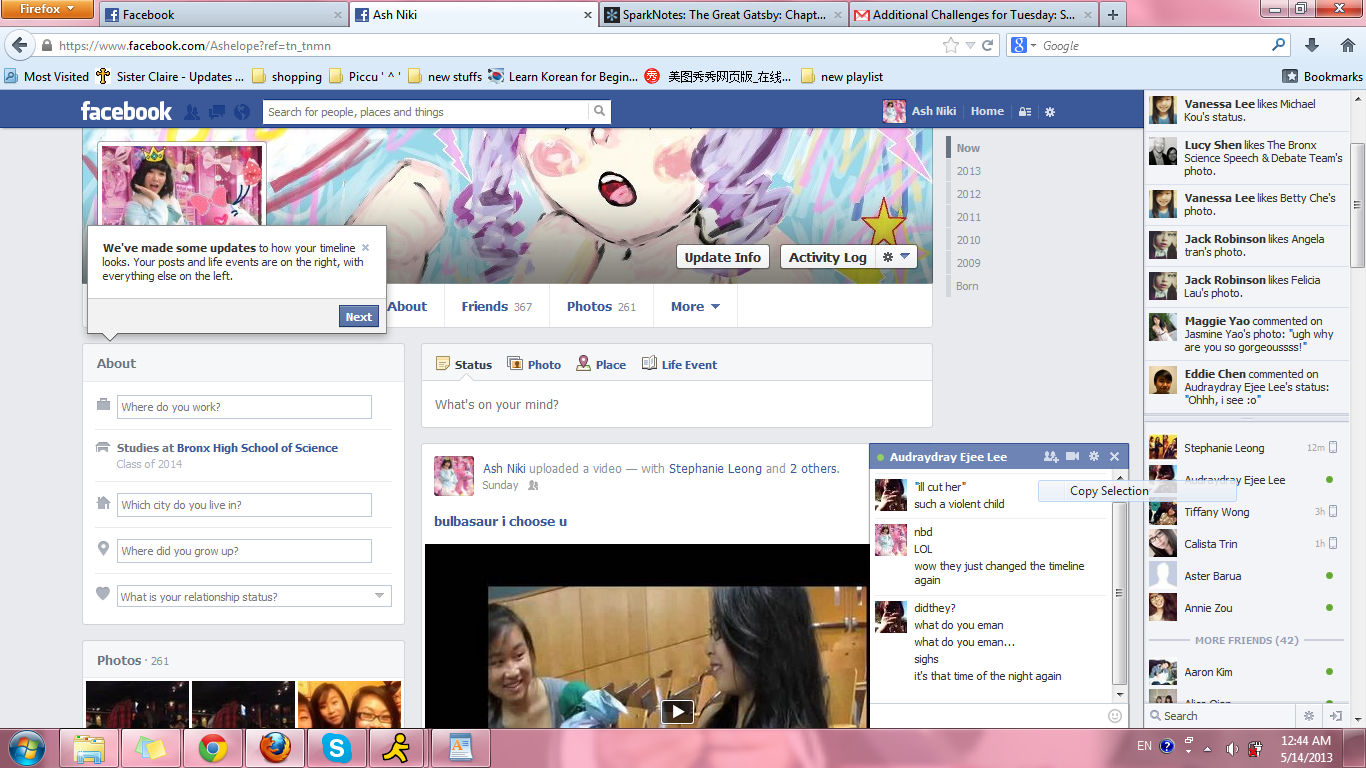Open chat sidebar options gear
The image size is (1366, 768).
1308,716
